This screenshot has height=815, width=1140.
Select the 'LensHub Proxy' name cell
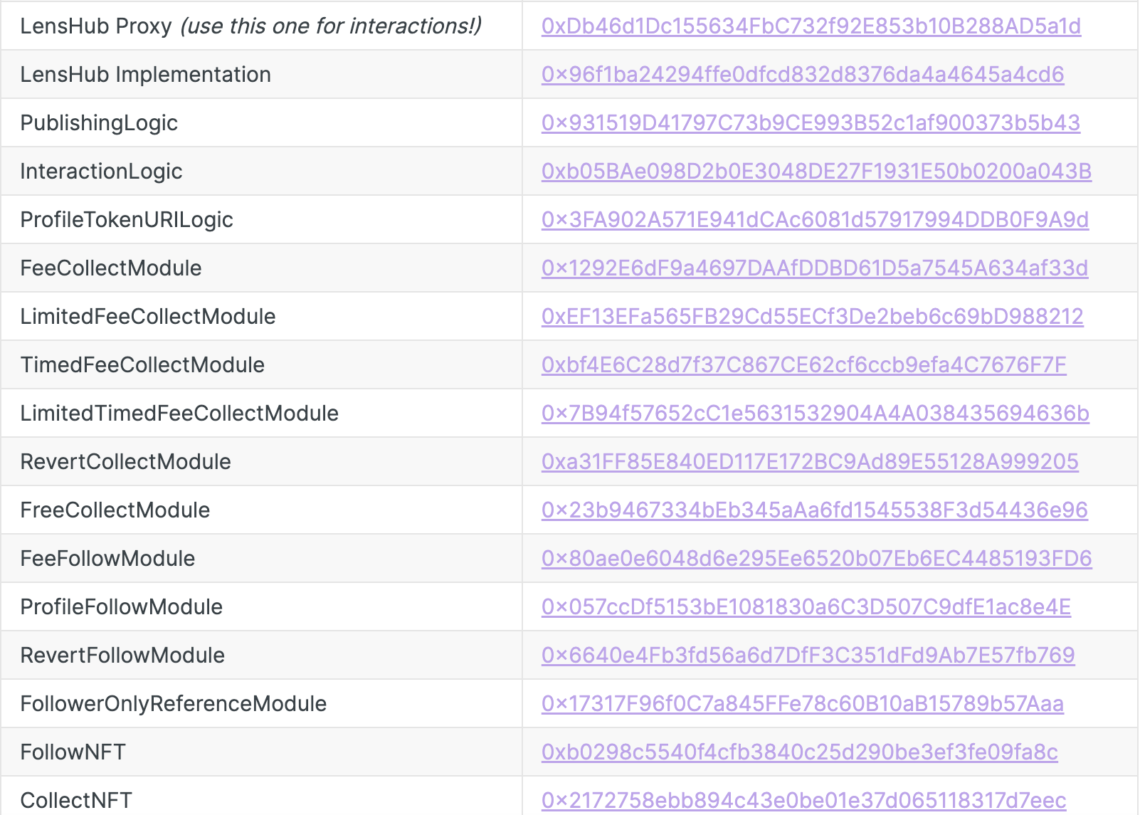coord(262,26)
